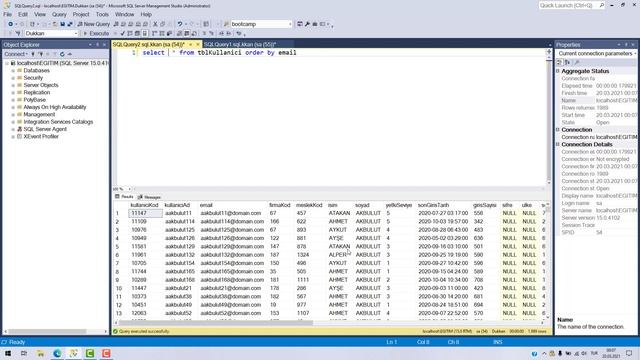Select the results cell containing 11147

[145, 213]
